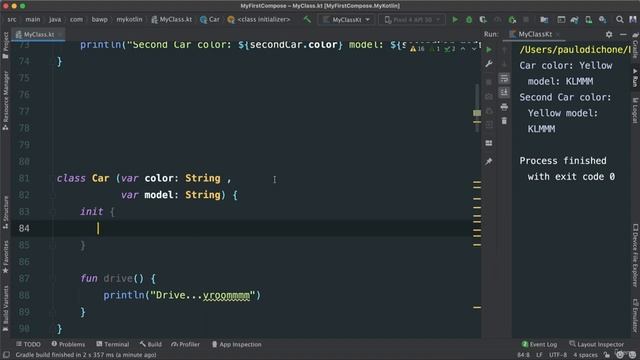This screenshot has height=360, width=640.
Task: Open the Device Manager toolbar icon
Action: click(x=588, y=19)
